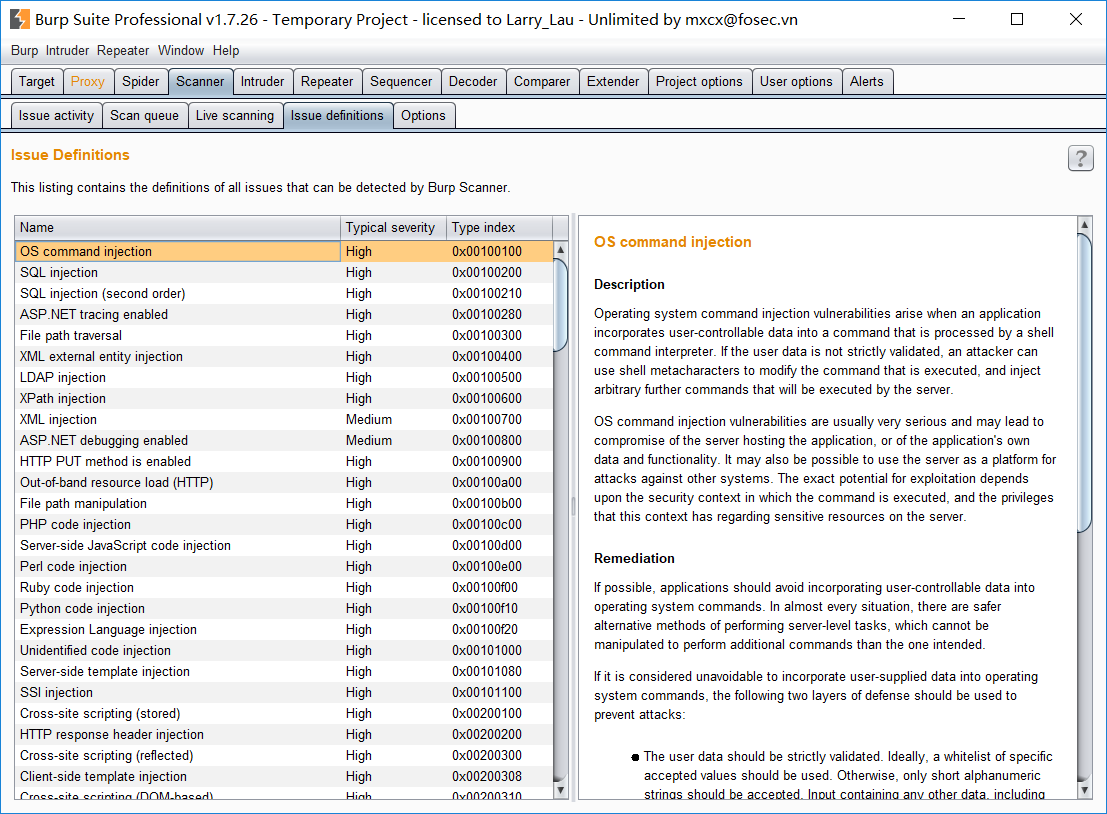Open the Window menu
The width and height of the screenshot is (1107, 814).
point(181,50)
